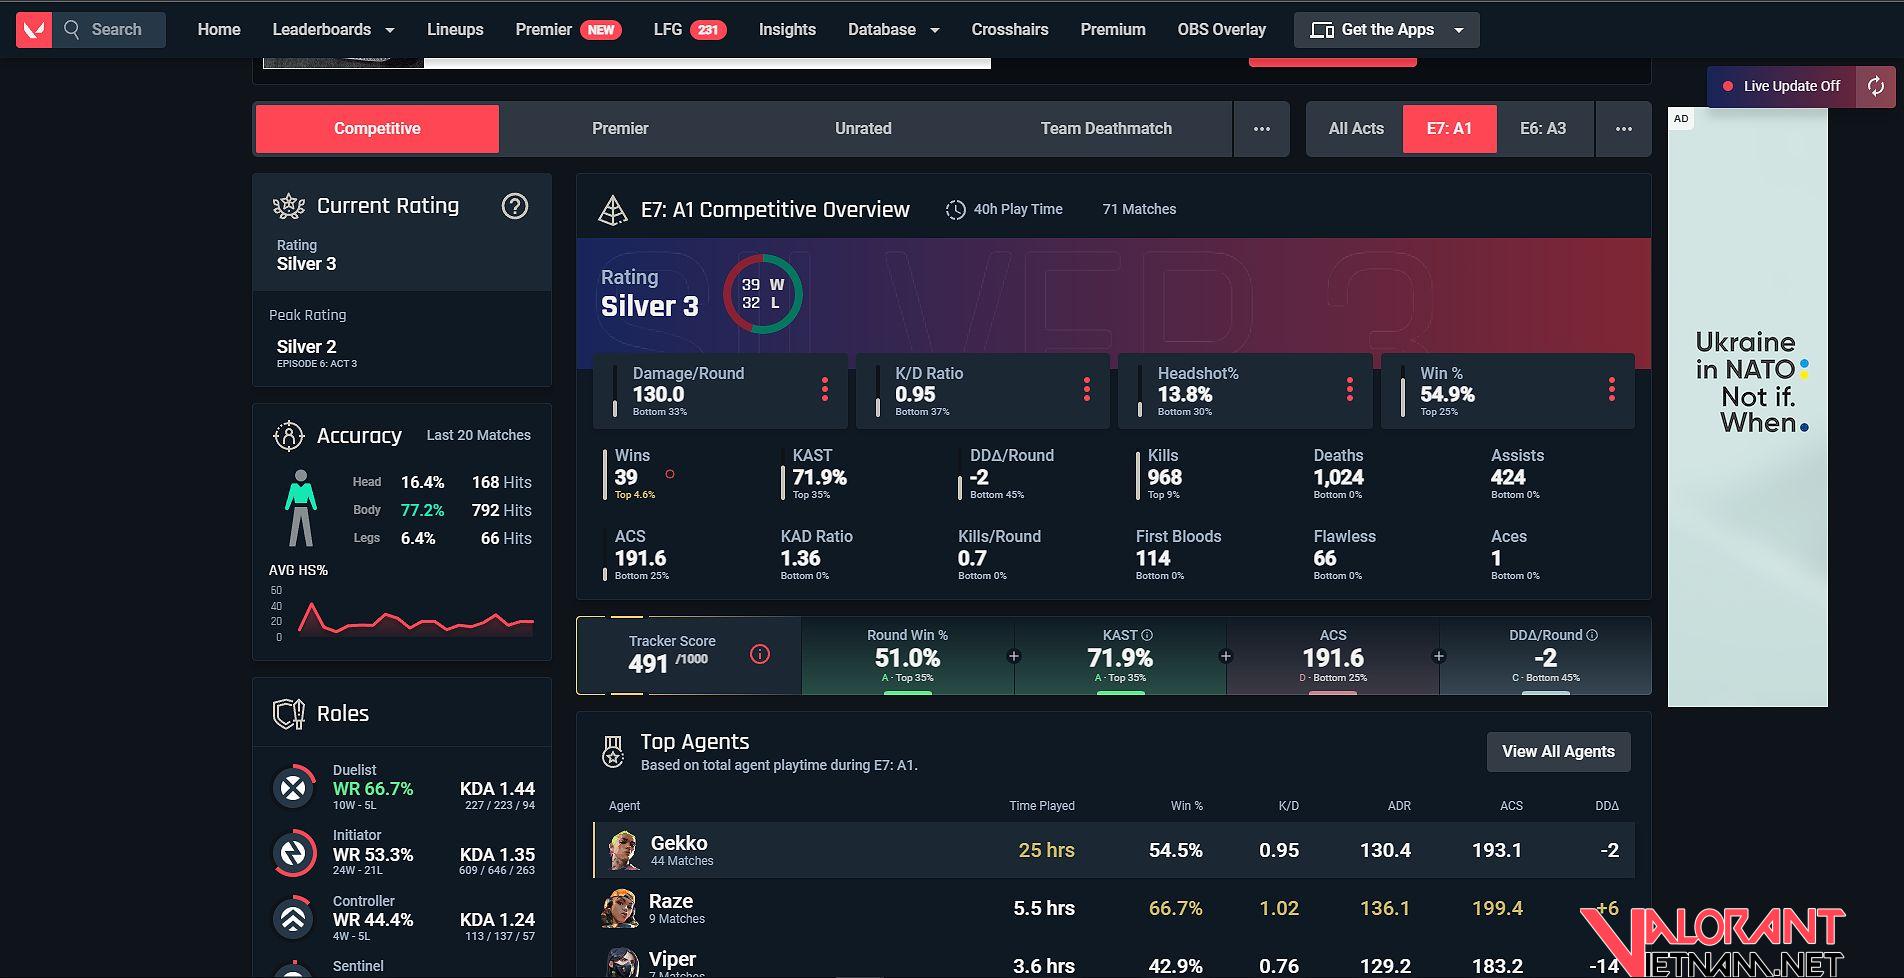
Task: Click the win/loss ring chart
Action: [762, 294]
